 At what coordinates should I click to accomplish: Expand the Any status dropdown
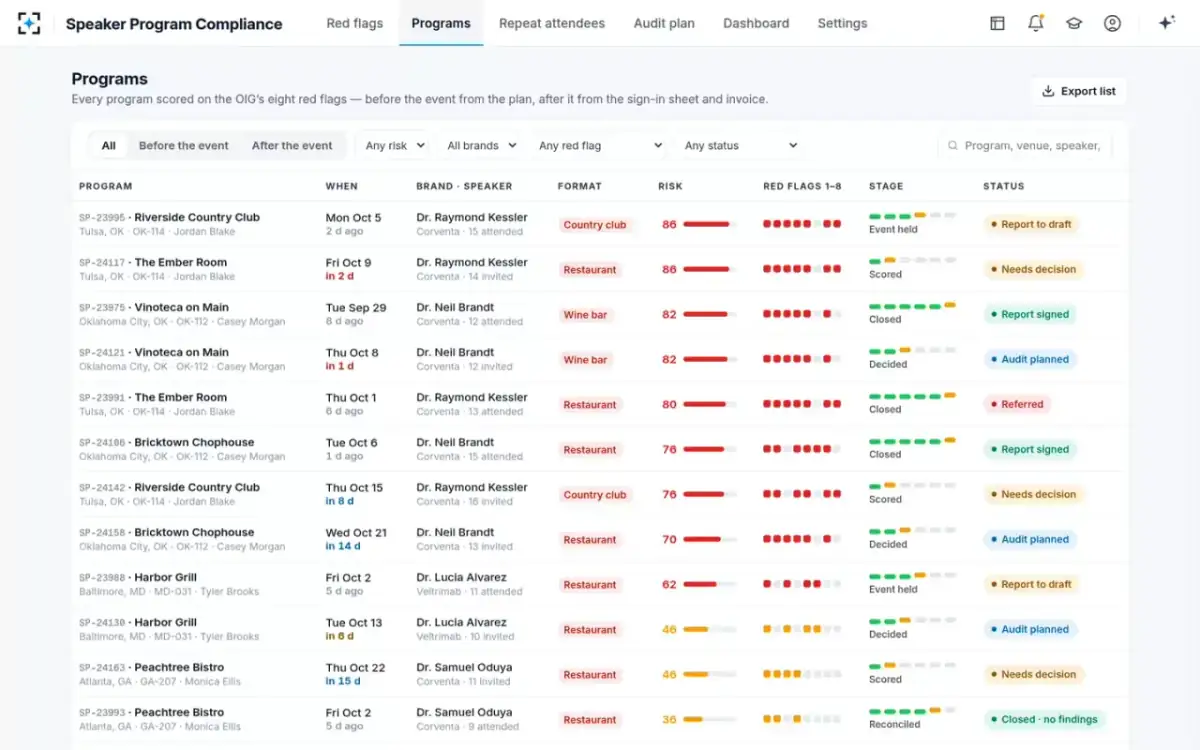(x=740, y=146)
